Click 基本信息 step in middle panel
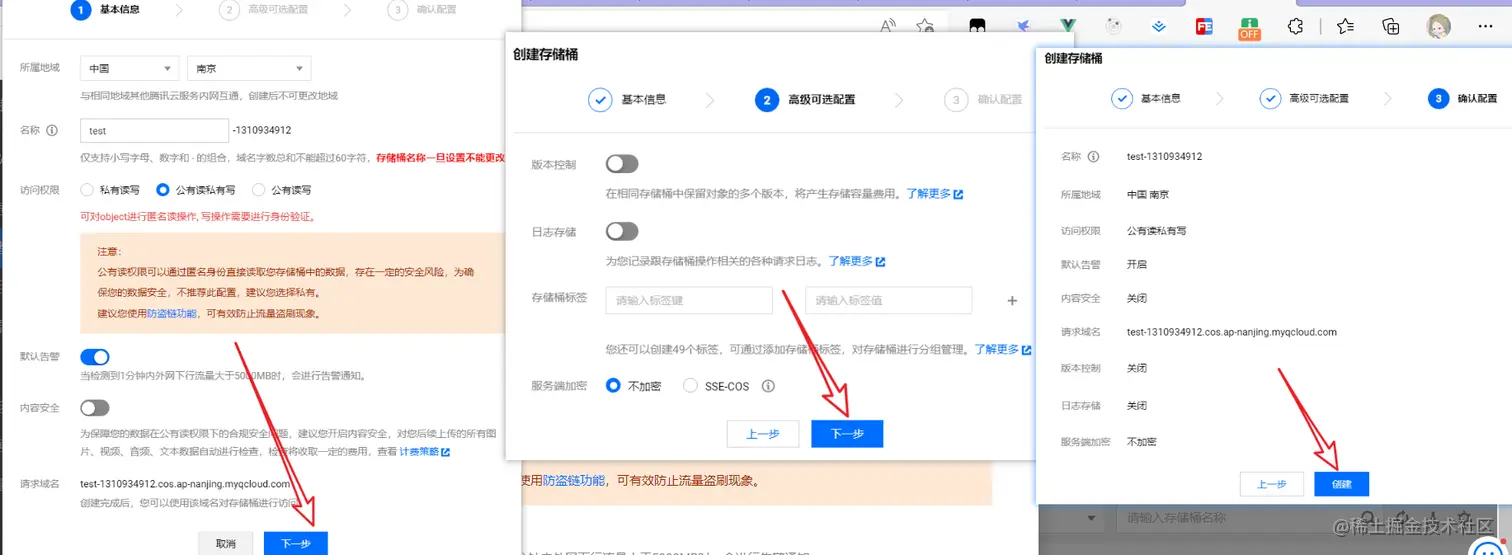This screenshot has width=1512, height=555. (x=627, y=100)
